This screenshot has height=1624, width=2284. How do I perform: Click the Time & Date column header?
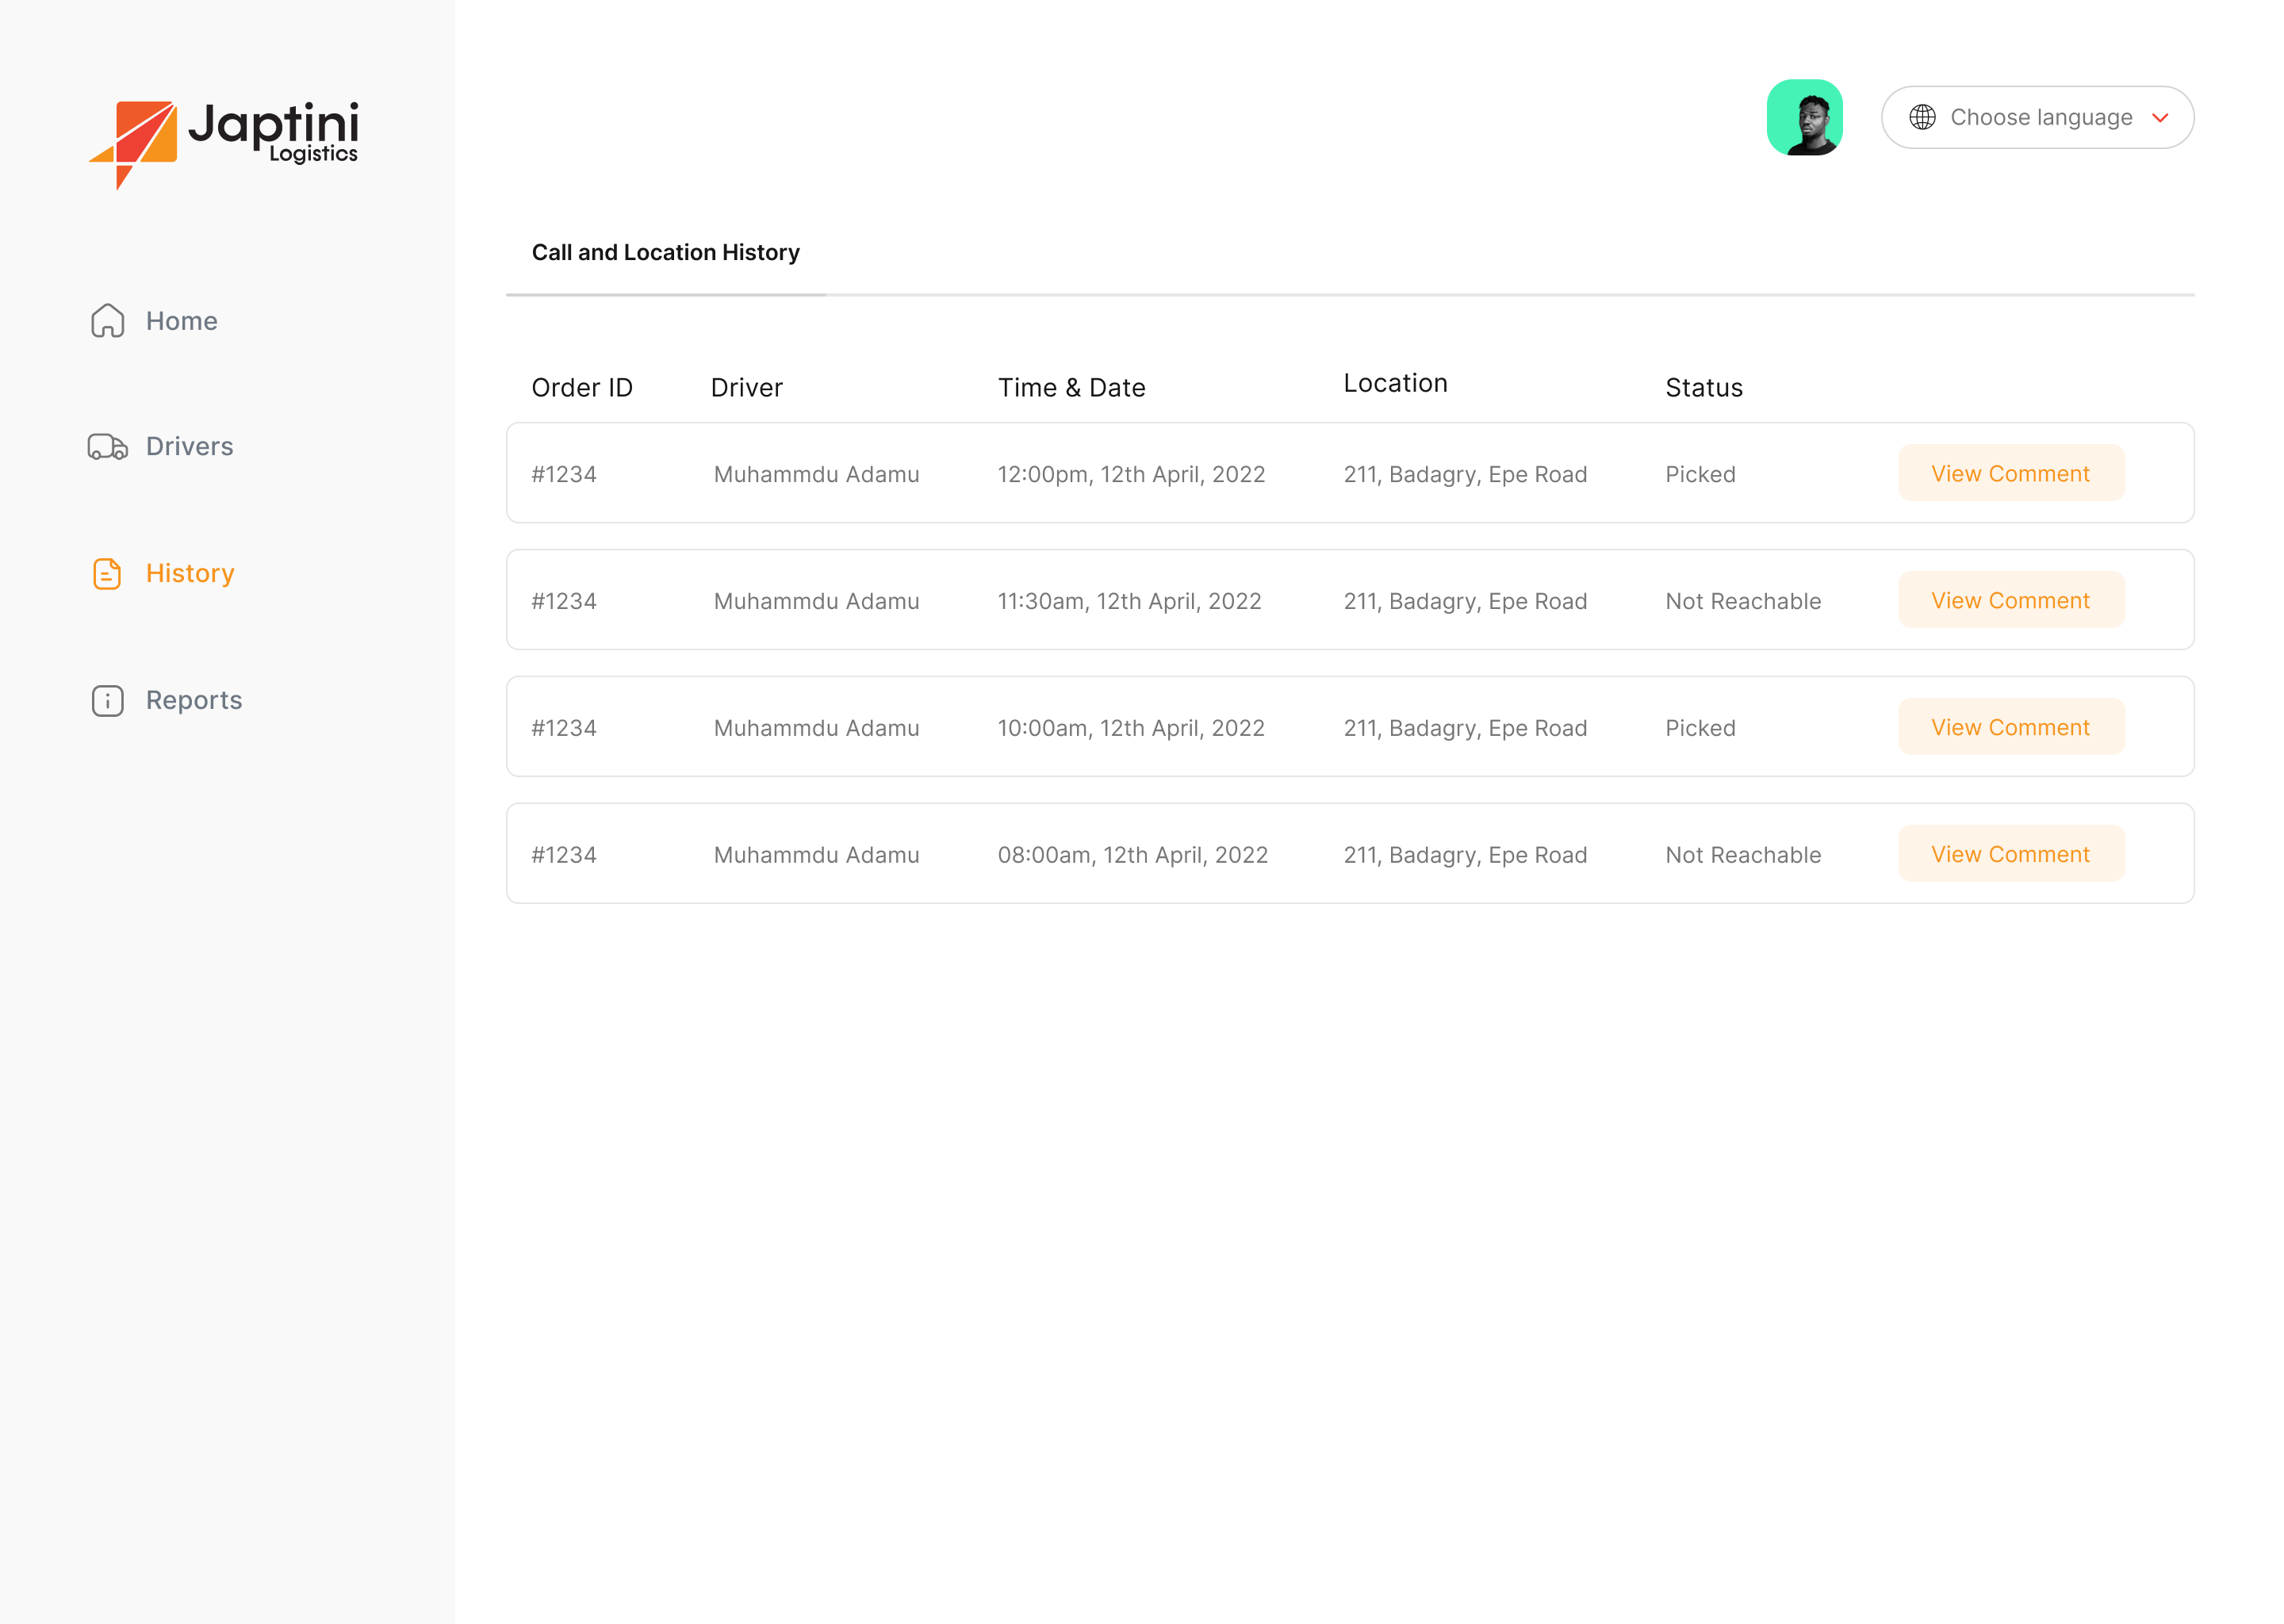click(x=1071, y=388)
